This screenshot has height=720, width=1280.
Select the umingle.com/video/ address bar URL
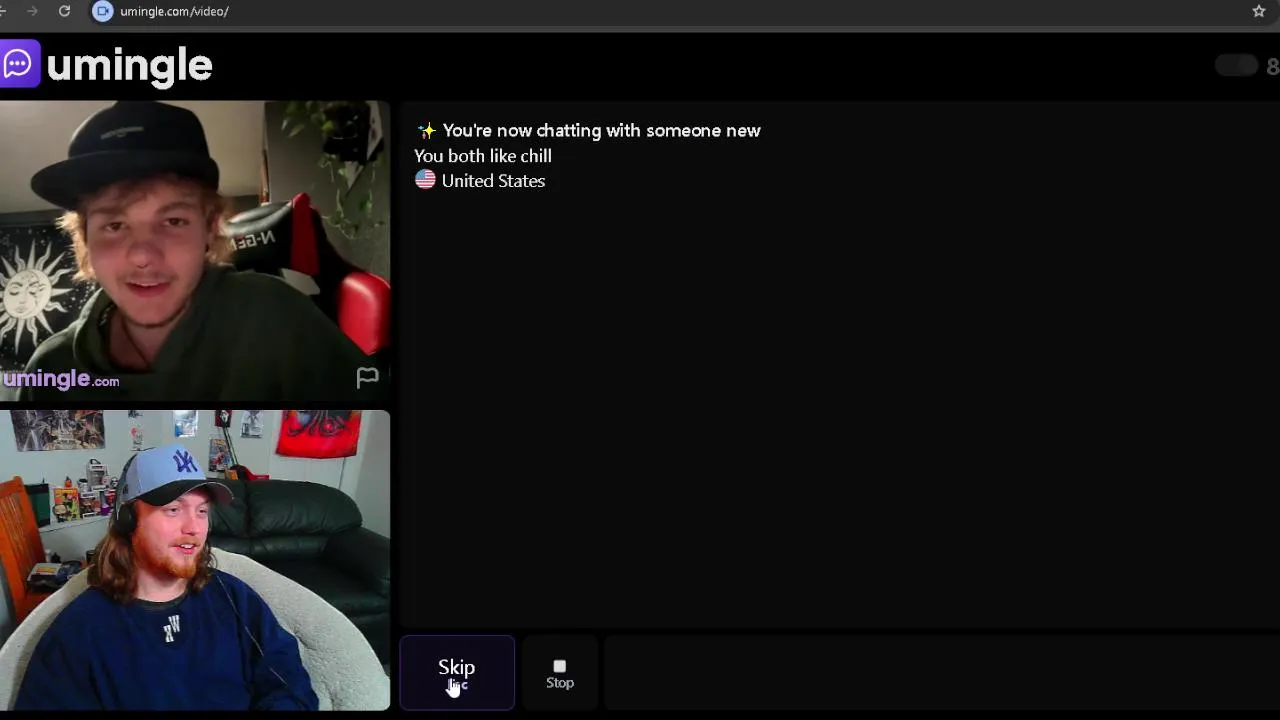pyautogui.click(x=174, y=11)
